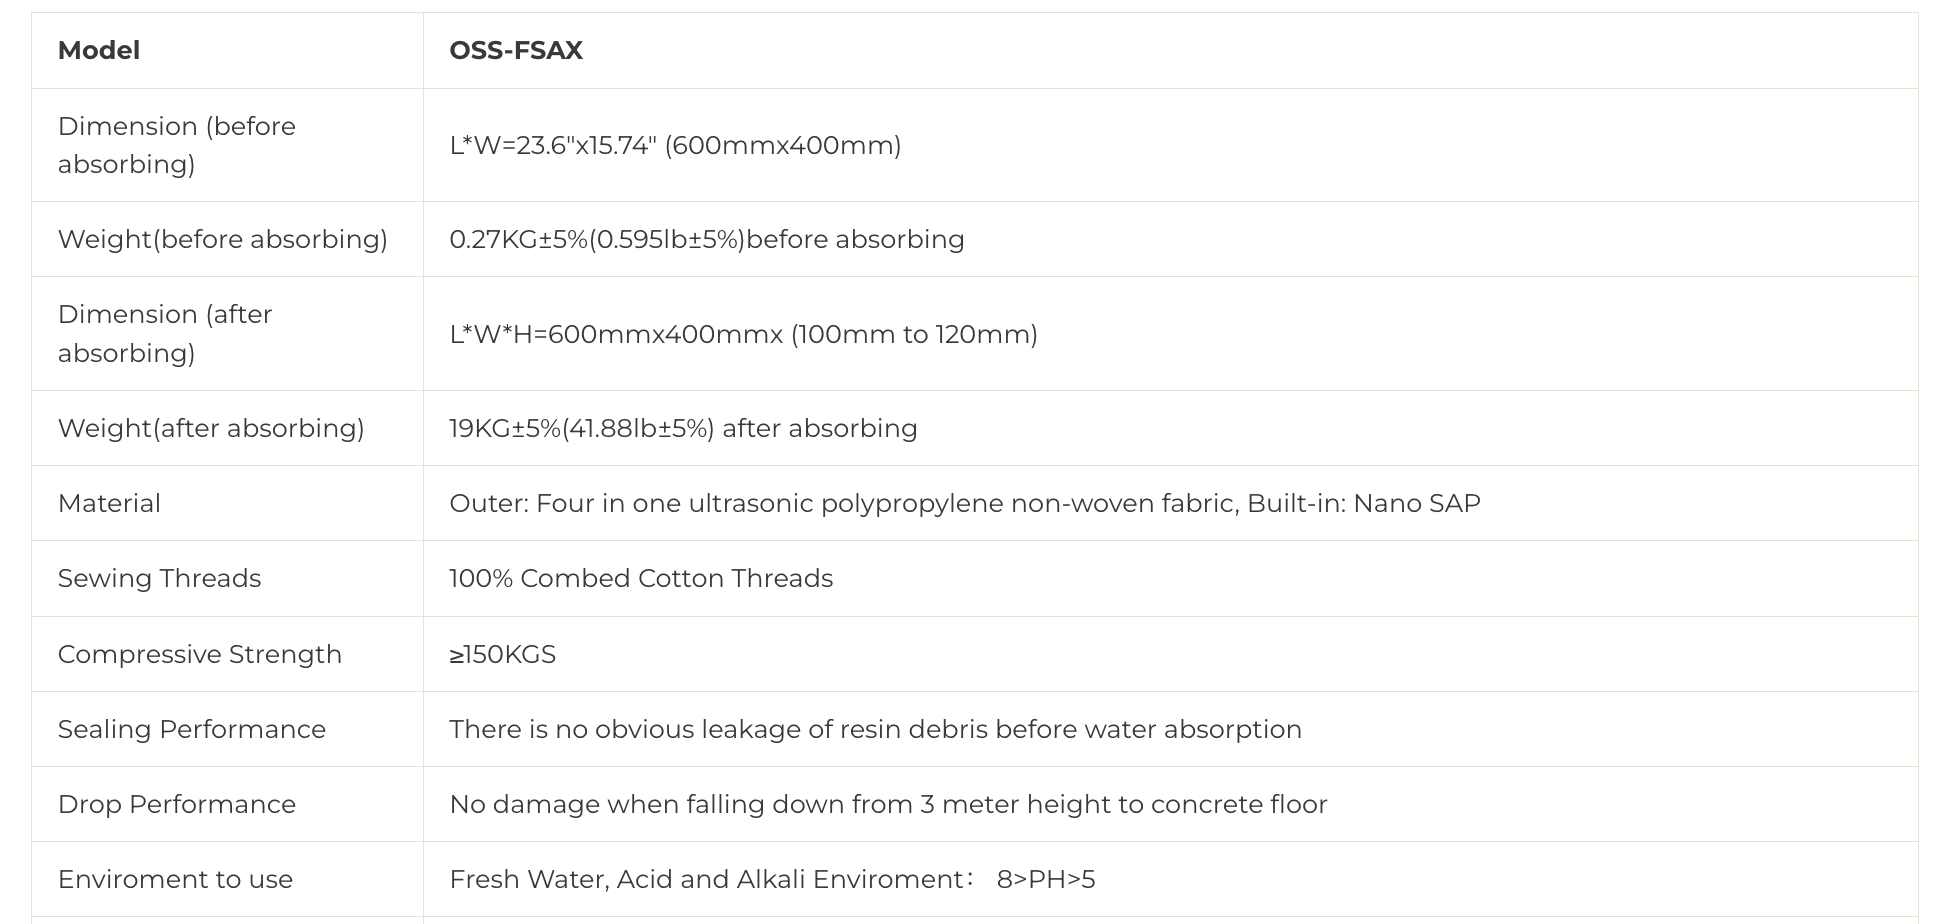Click the 19KG±5% after absorbing value
The image size is (1944, 924).
(x=683, y=428)
